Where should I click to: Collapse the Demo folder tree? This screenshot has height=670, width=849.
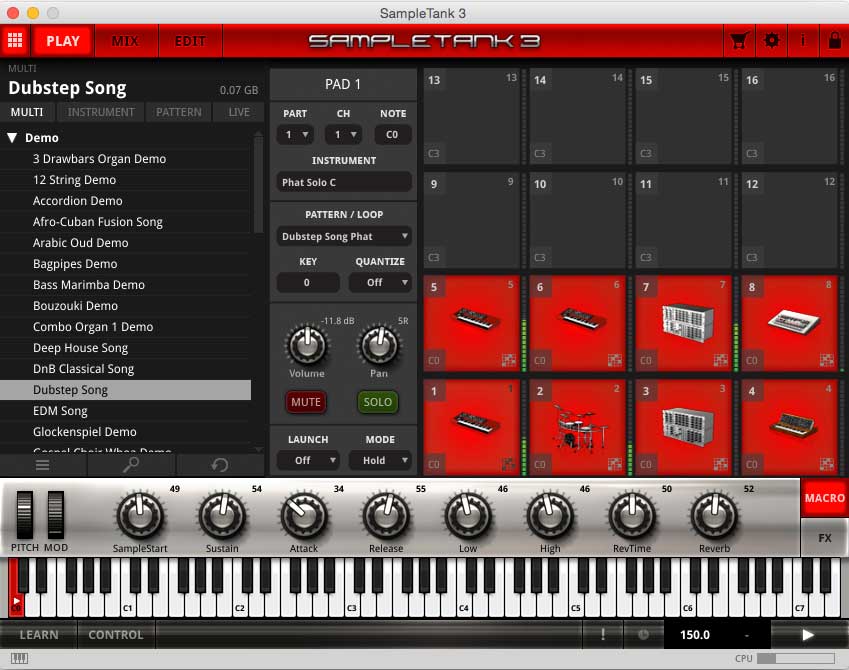13,138
